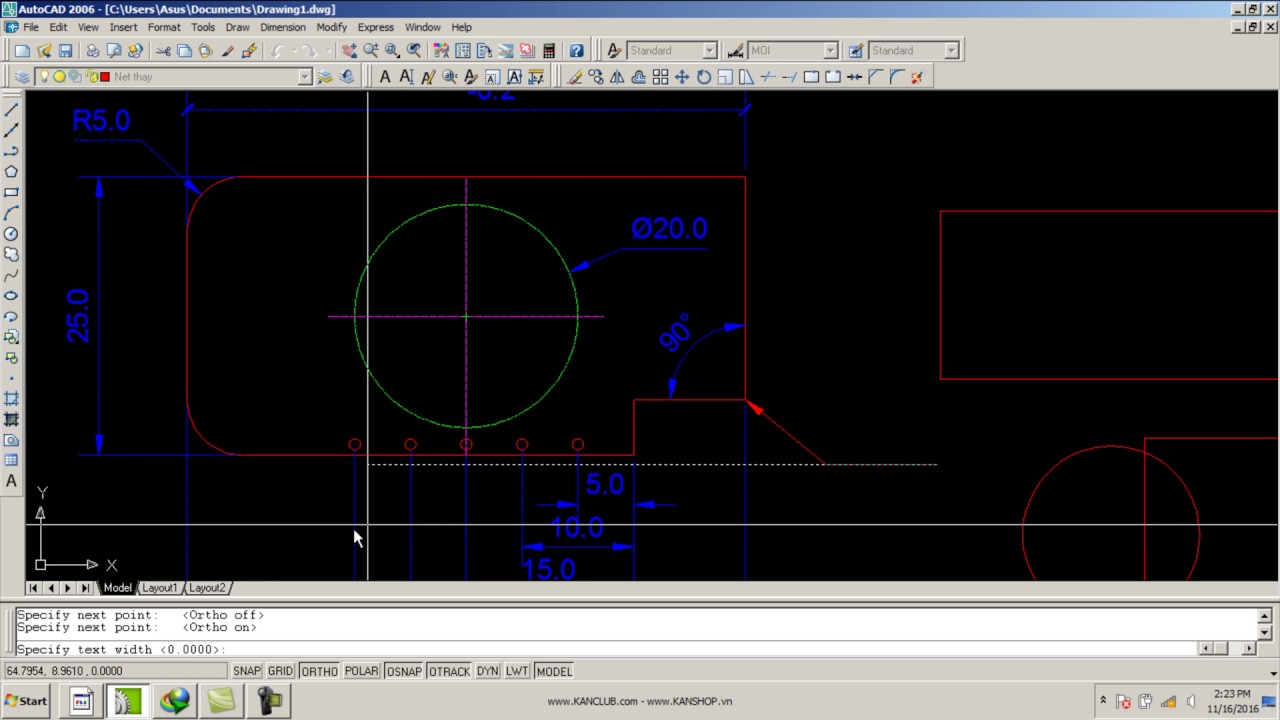Click the Chamfer tool
This screenshot has width=1280, height=720.
(875, 77)
